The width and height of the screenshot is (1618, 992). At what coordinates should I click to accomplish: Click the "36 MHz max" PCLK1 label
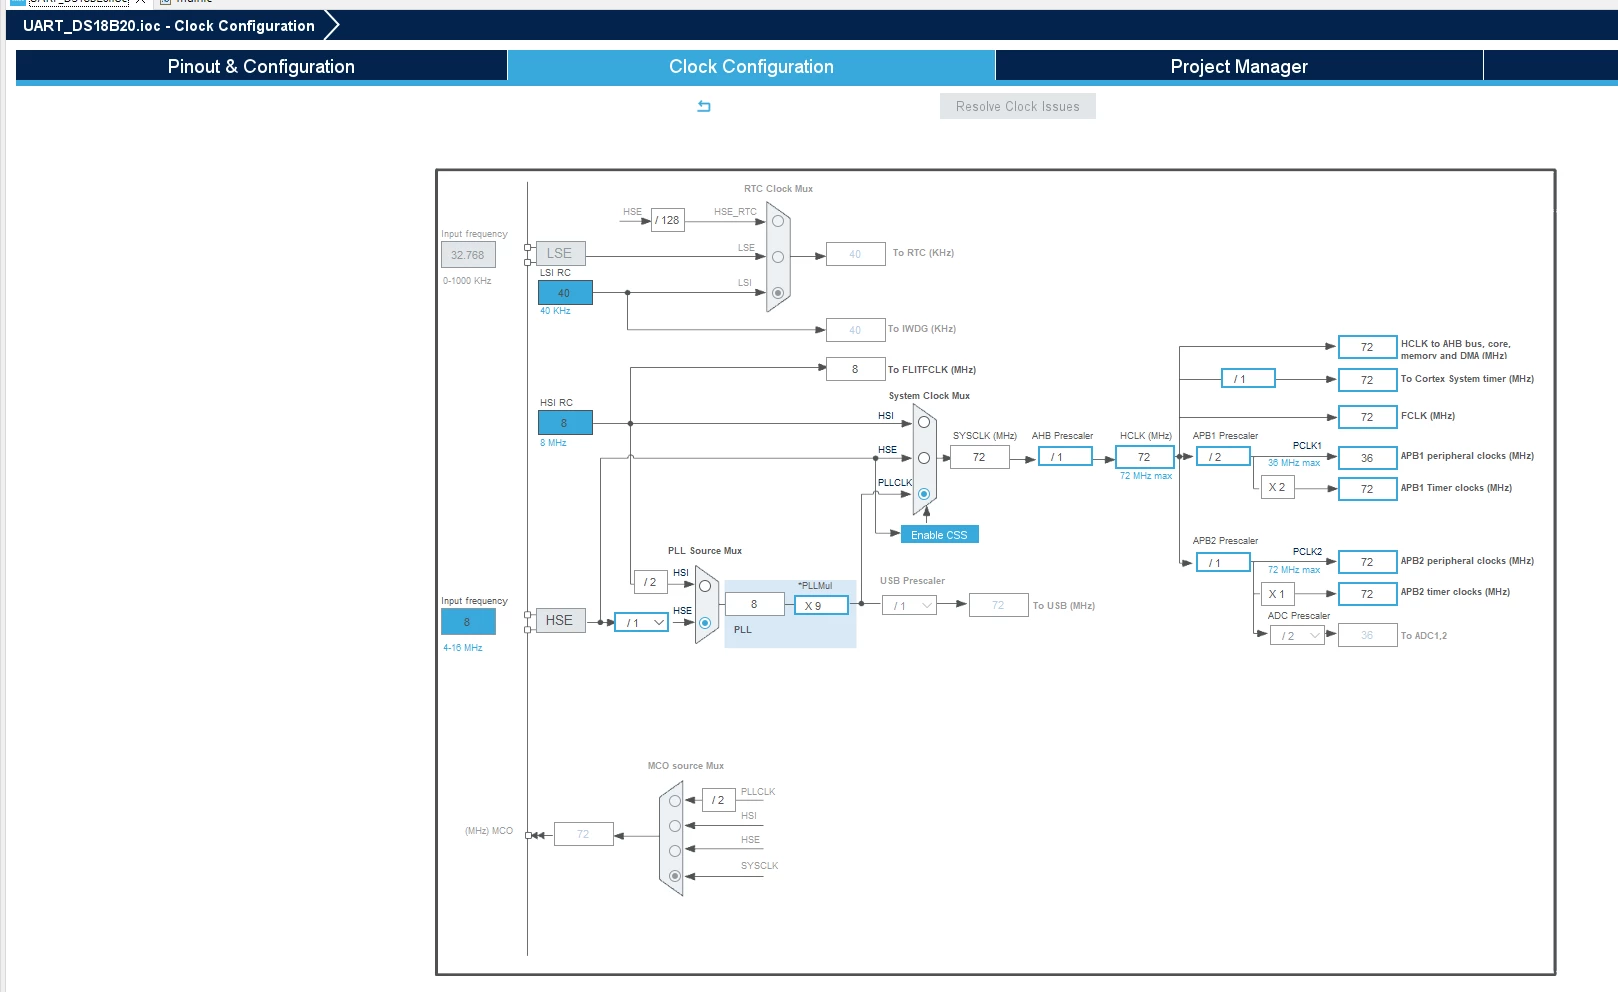point(1294,463)
